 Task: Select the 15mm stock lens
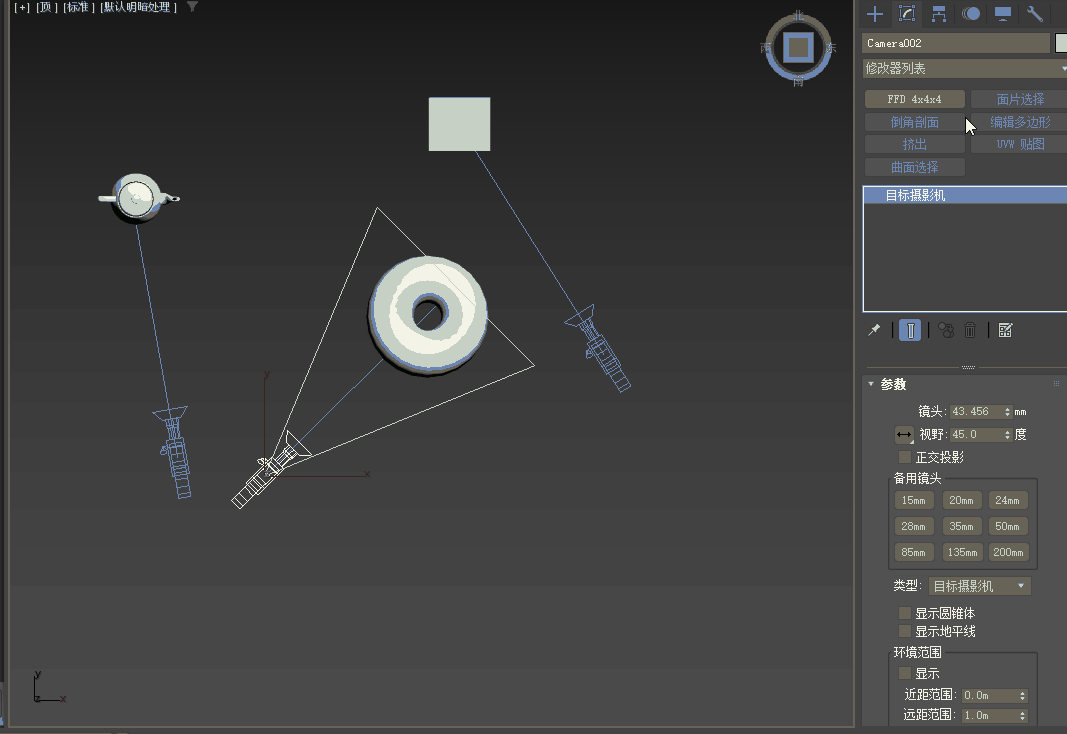[x=914, y=501]
